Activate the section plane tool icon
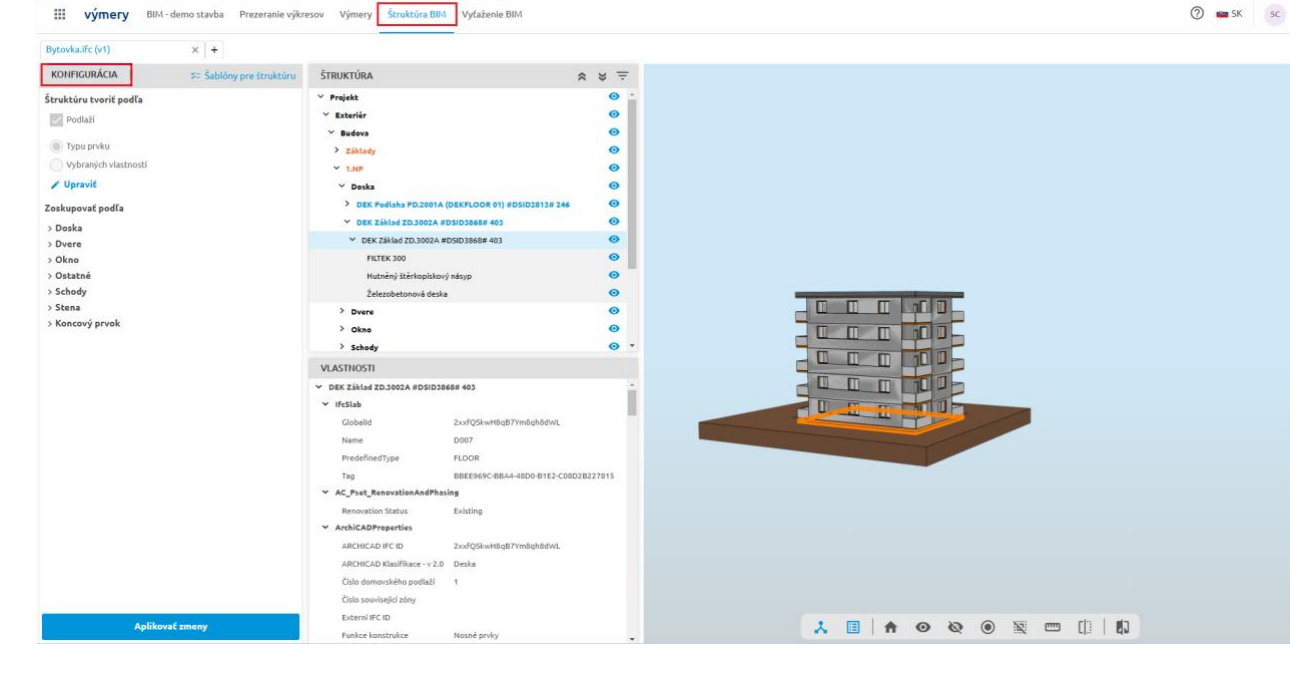1290x685 pixels. tap(1084, 627)
